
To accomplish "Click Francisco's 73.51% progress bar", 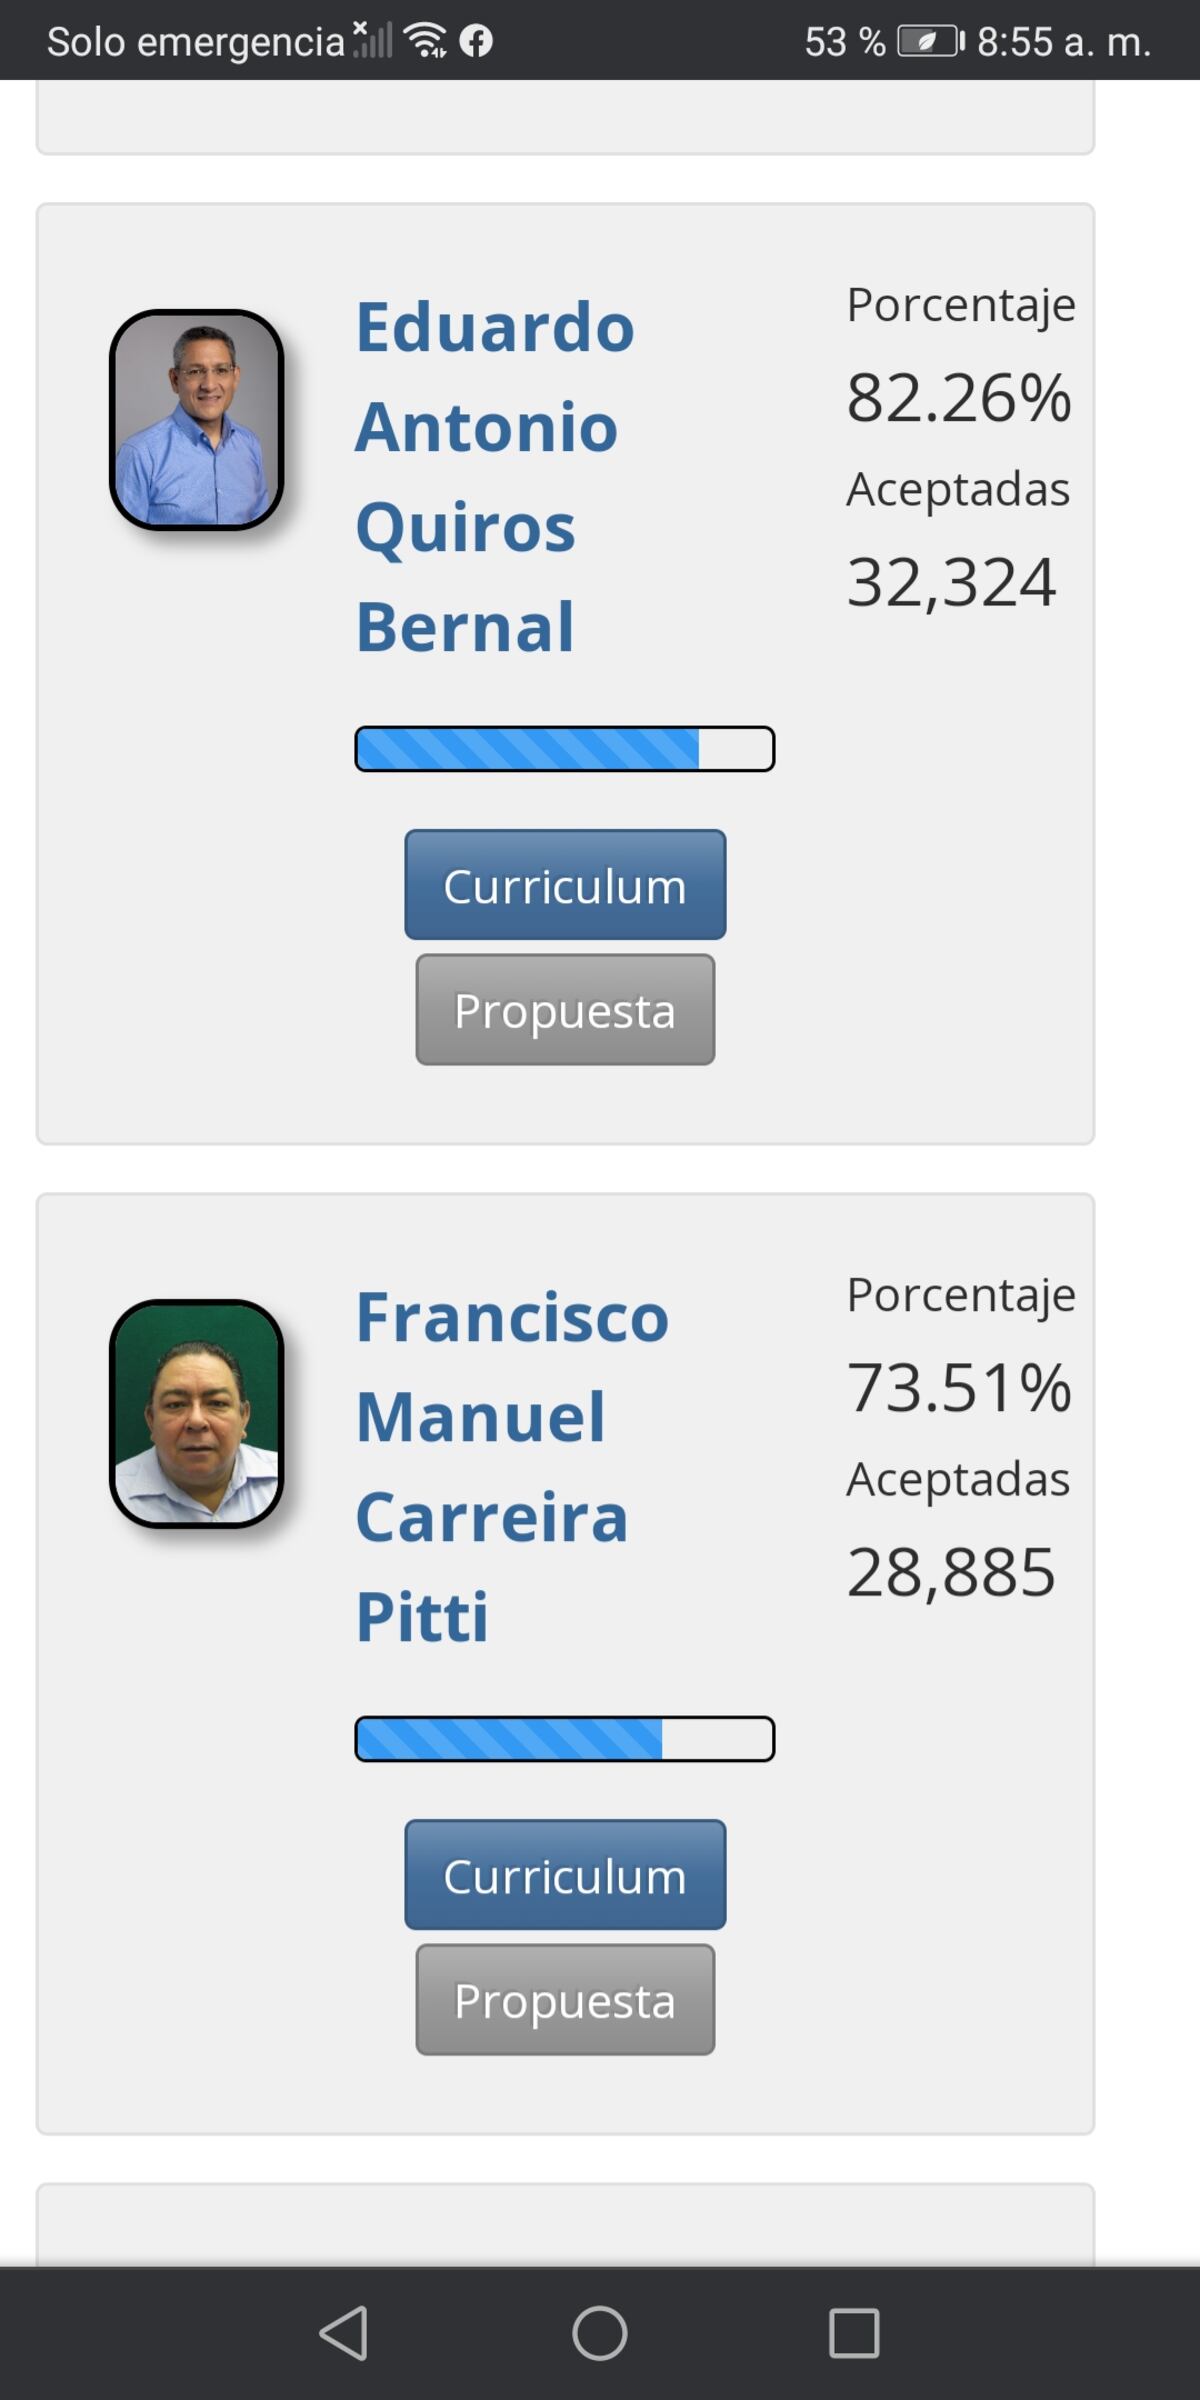I will (x=565, y=1739).
